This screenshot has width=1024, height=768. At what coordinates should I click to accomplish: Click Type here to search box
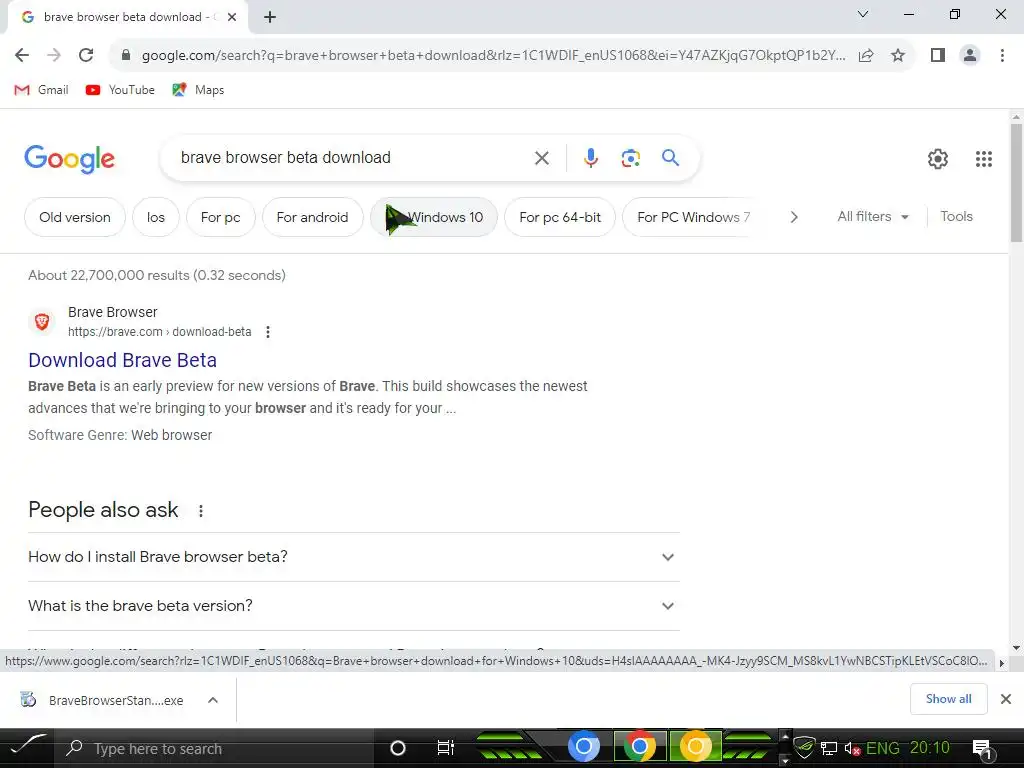214,748
